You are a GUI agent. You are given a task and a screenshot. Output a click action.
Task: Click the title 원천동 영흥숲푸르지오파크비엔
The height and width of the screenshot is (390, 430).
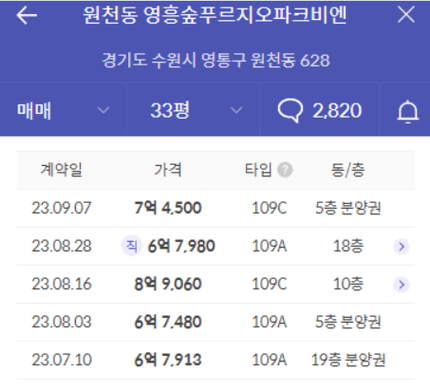point(215,15)
